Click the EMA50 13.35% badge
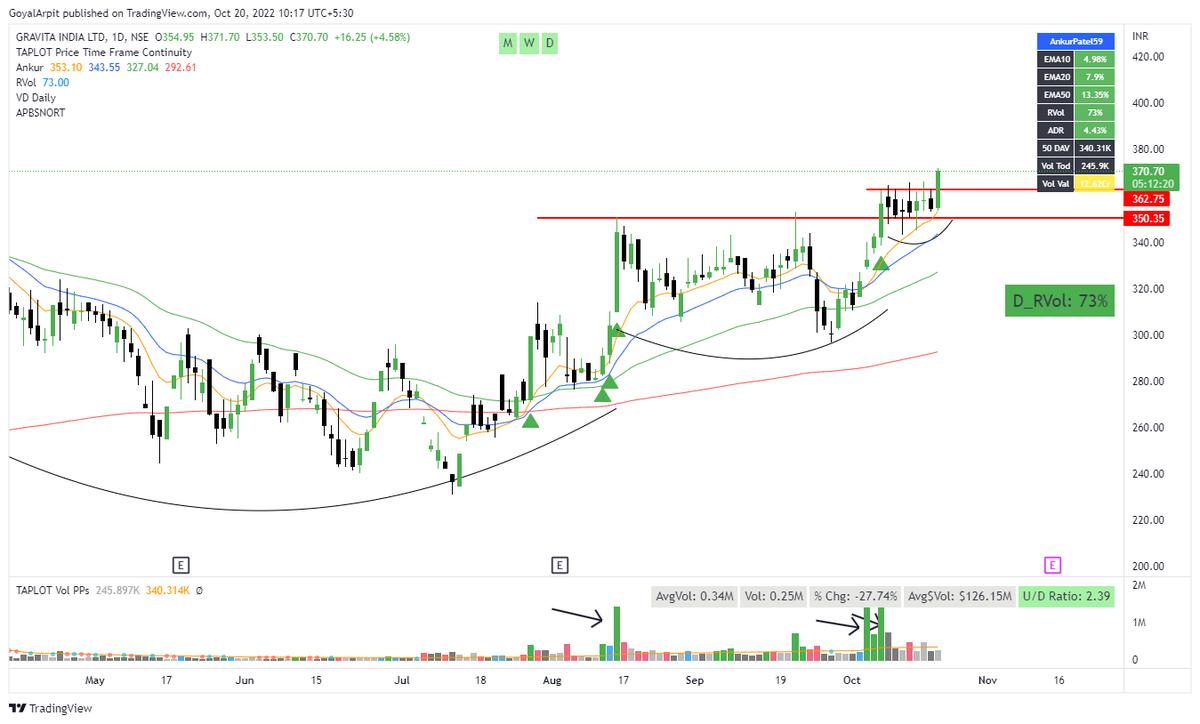Screen dimensions: 1200x724 coord(1075,95)
